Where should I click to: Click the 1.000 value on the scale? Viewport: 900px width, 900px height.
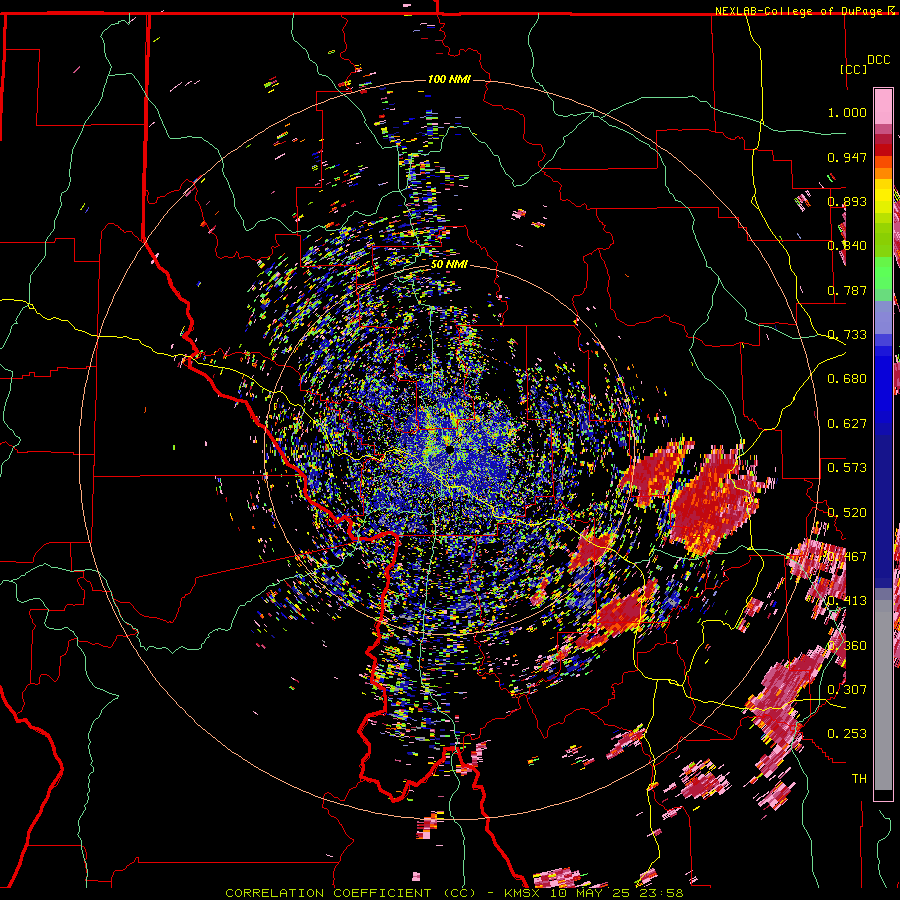tap(847, 112)
